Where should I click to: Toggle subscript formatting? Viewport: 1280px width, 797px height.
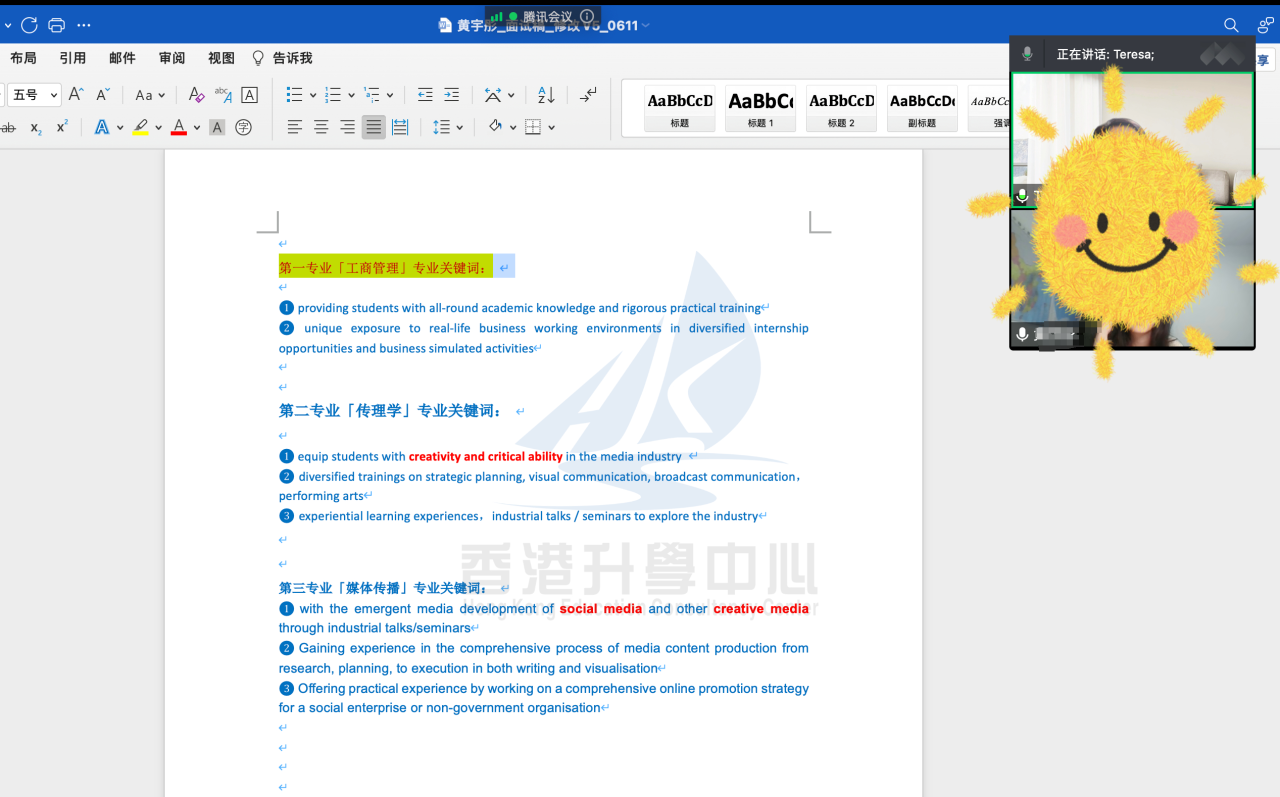pos(36,127)
